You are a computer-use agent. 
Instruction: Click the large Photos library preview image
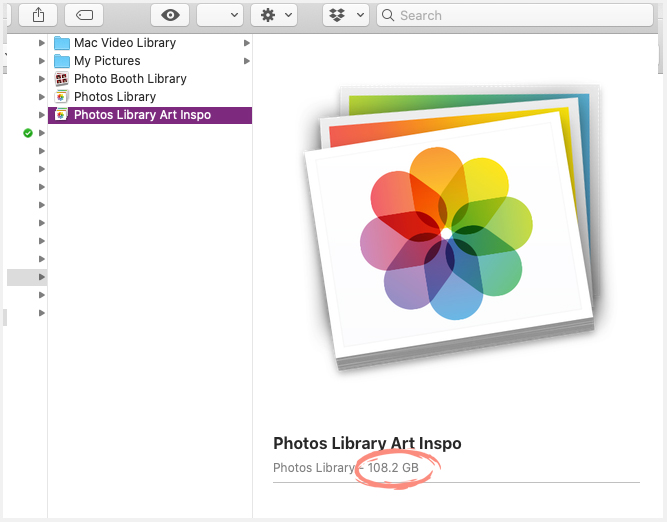point(451,228)
